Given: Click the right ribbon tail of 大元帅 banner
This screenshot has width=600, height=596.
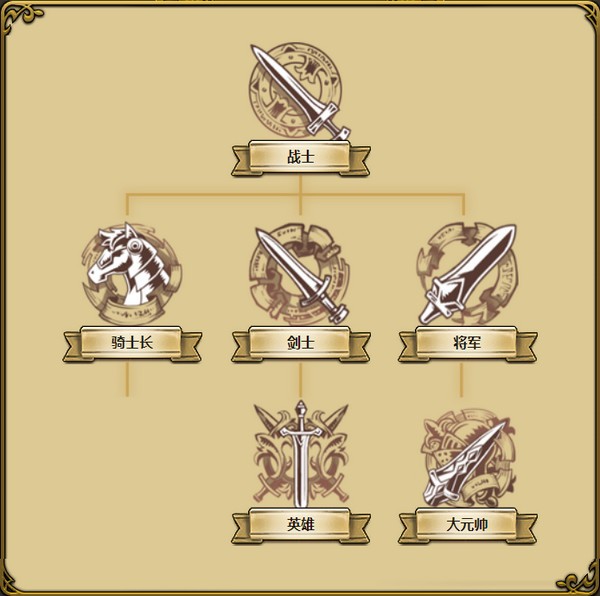Looking at the screenshot, I should click(527, 528).
